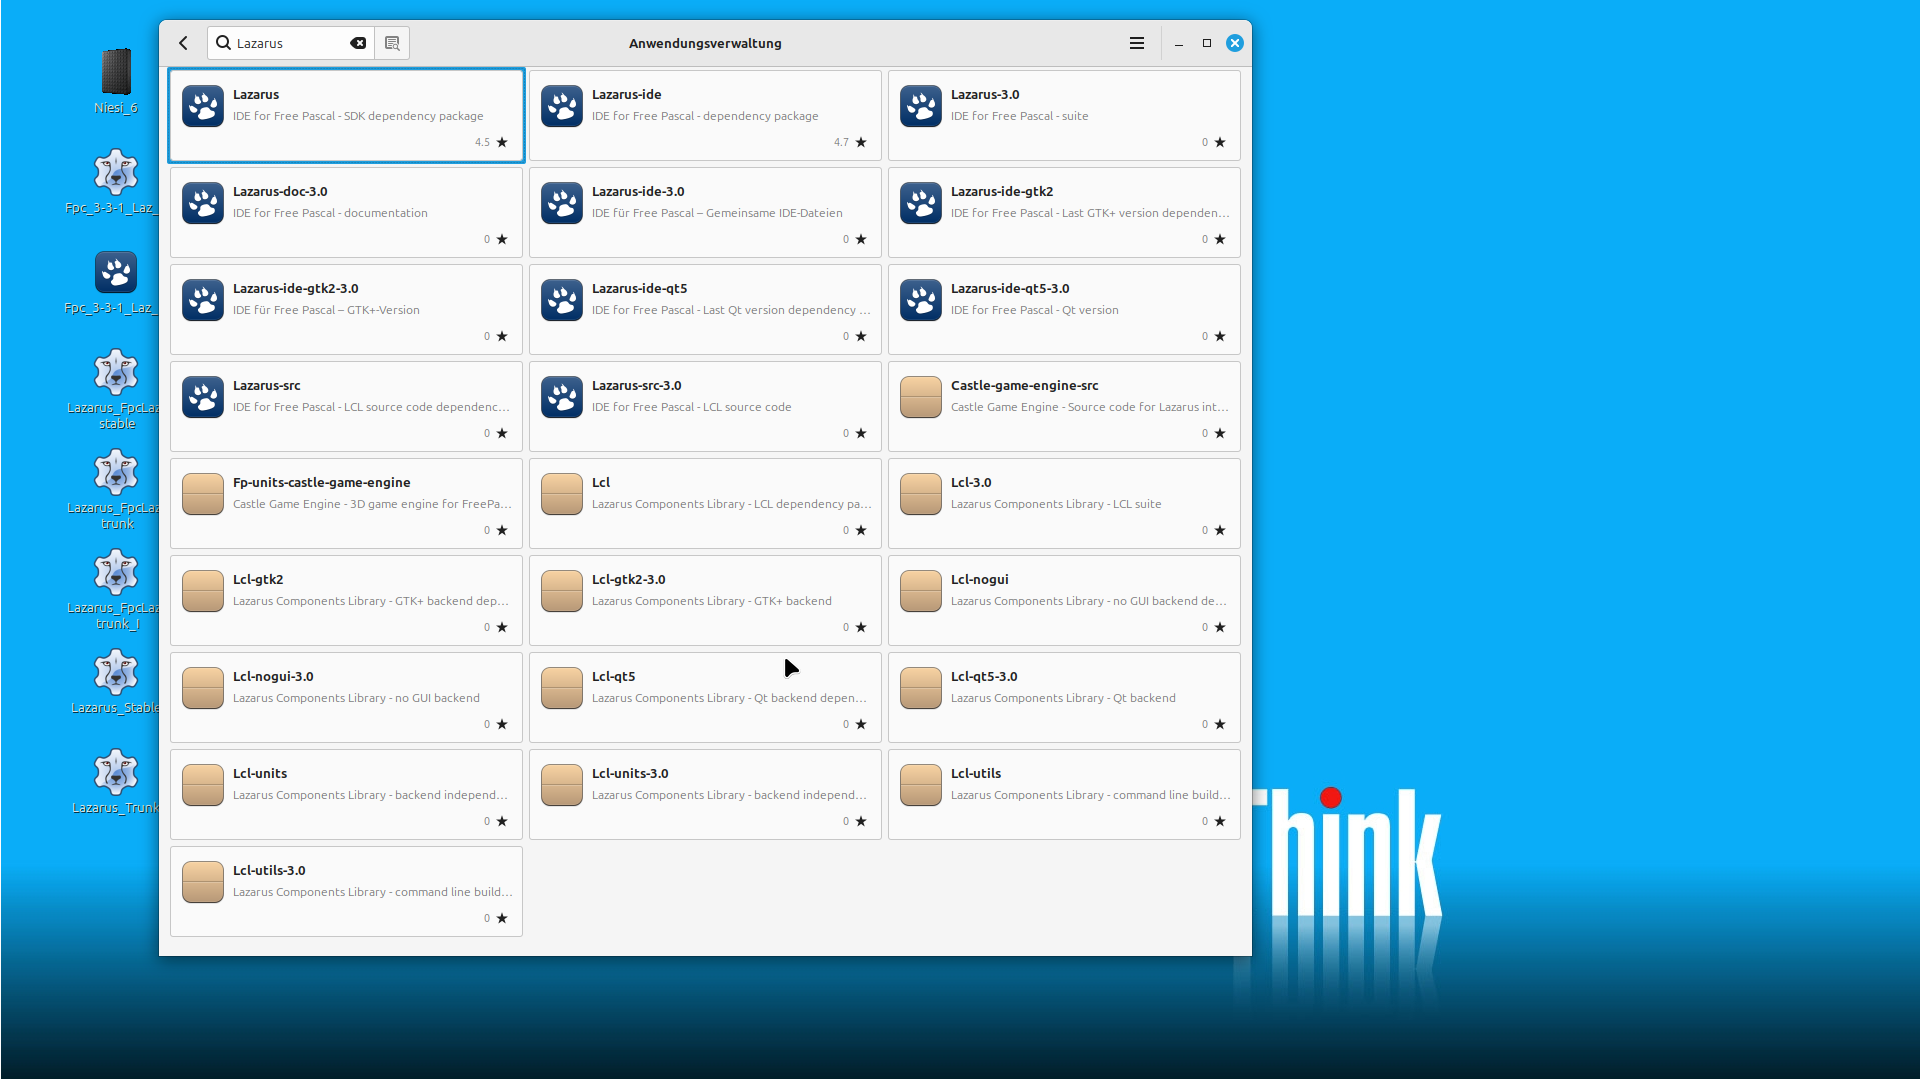
Task: Open the hamburger menu
Action: tap(1136, 43)
